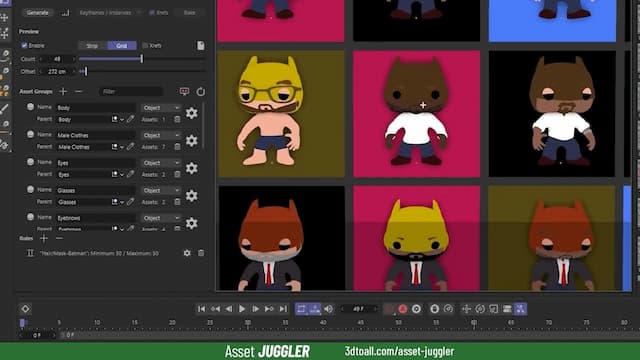The image size is (640, 360).
Task: Click the current frame number field
Action: pos(359,309)
